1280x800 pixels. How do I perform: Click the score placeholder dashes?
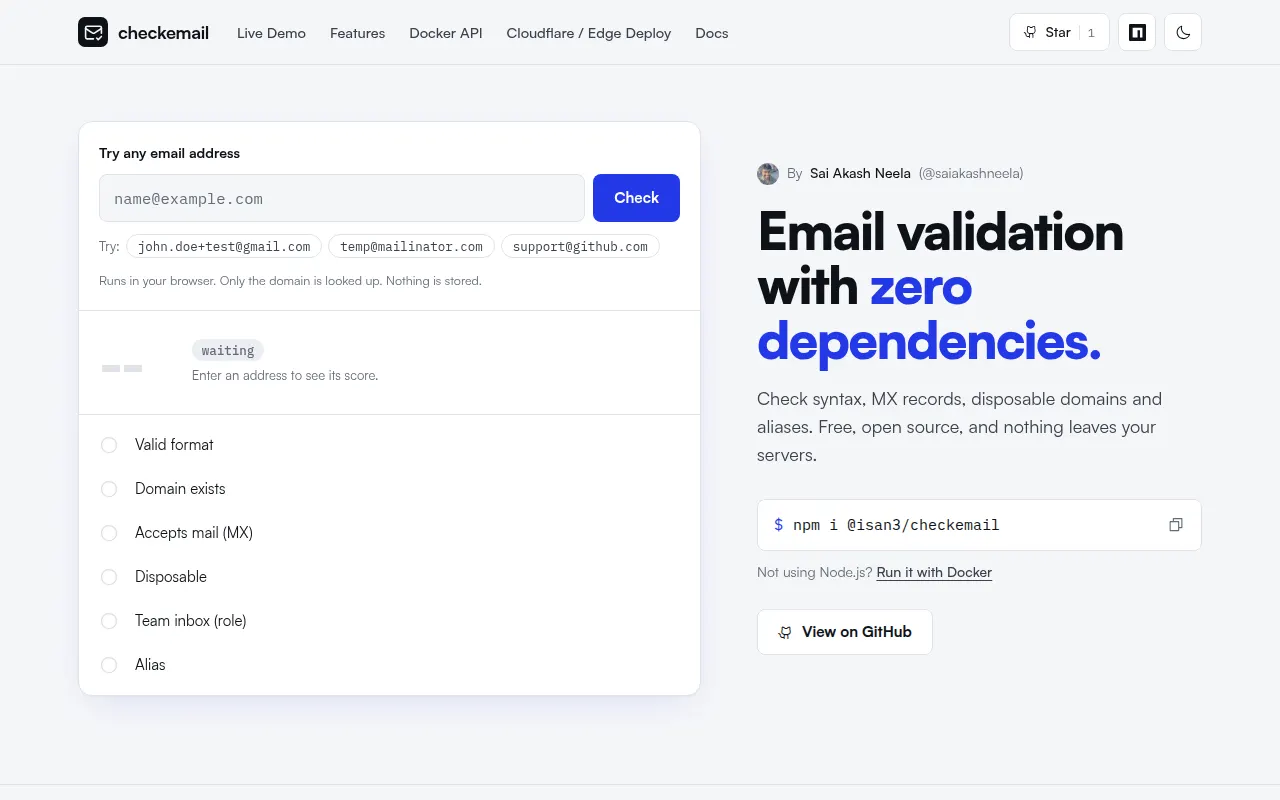pyautogui.click(x=122, y=369)
